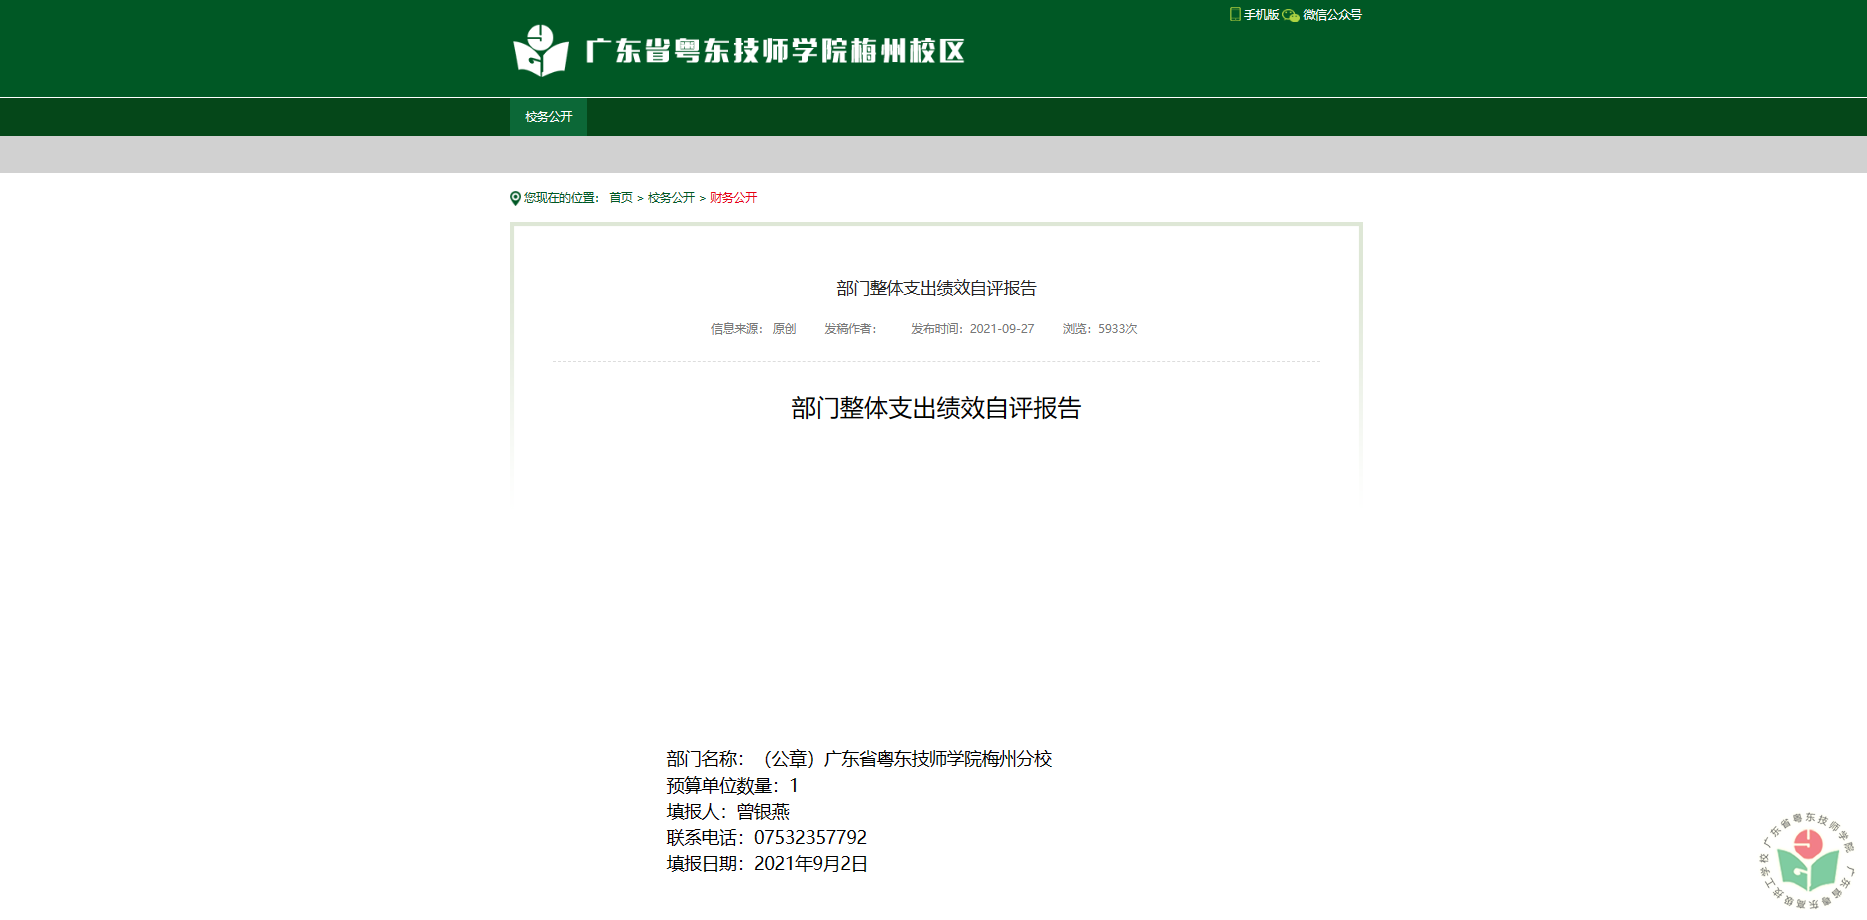Click the WeChat icon beside 微信公众号
The width and height of the screenshot is (1867, 920).
coord(1291,15)
